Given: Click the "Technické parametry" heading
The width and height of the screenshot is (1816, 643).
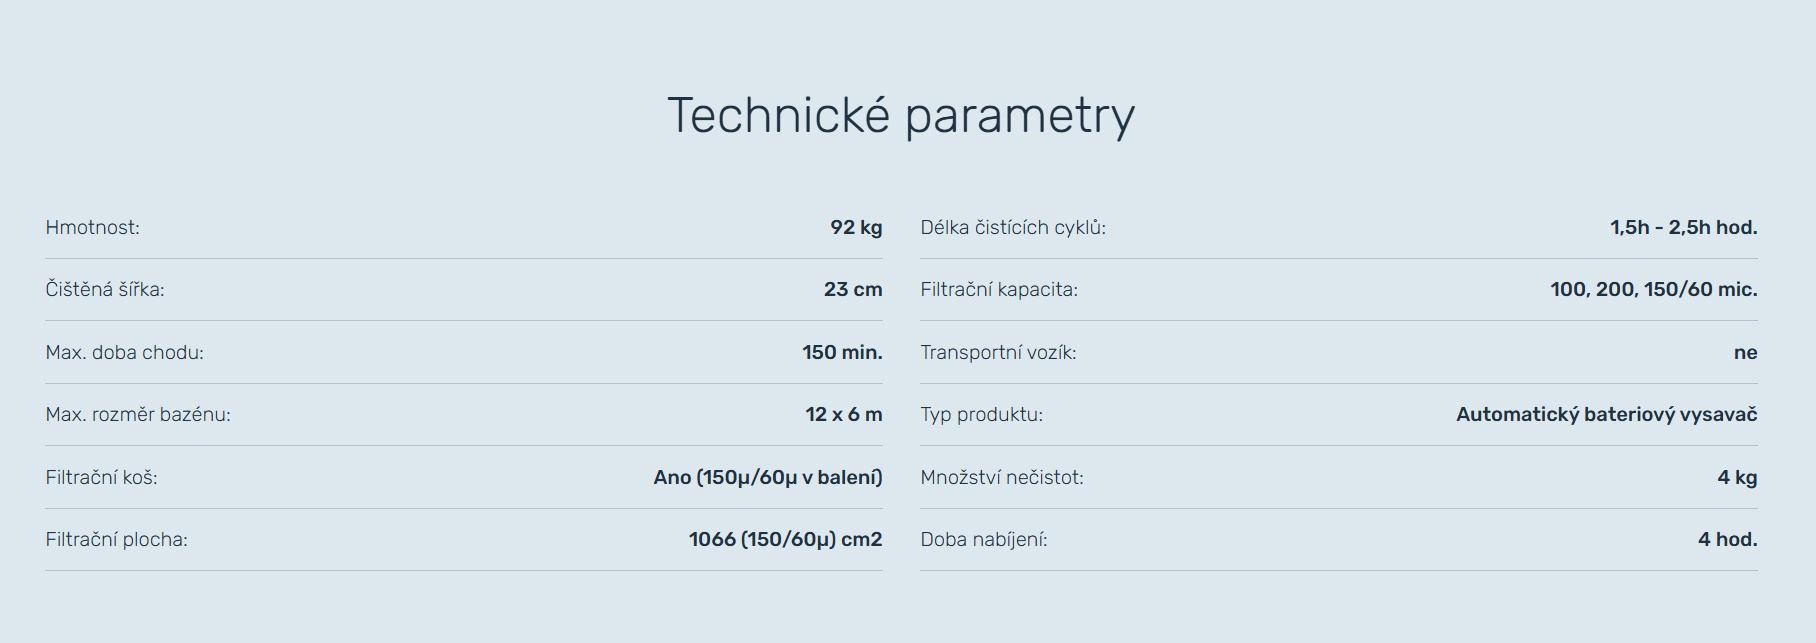Looking at the screenshot, I should [x=901, y=116].
